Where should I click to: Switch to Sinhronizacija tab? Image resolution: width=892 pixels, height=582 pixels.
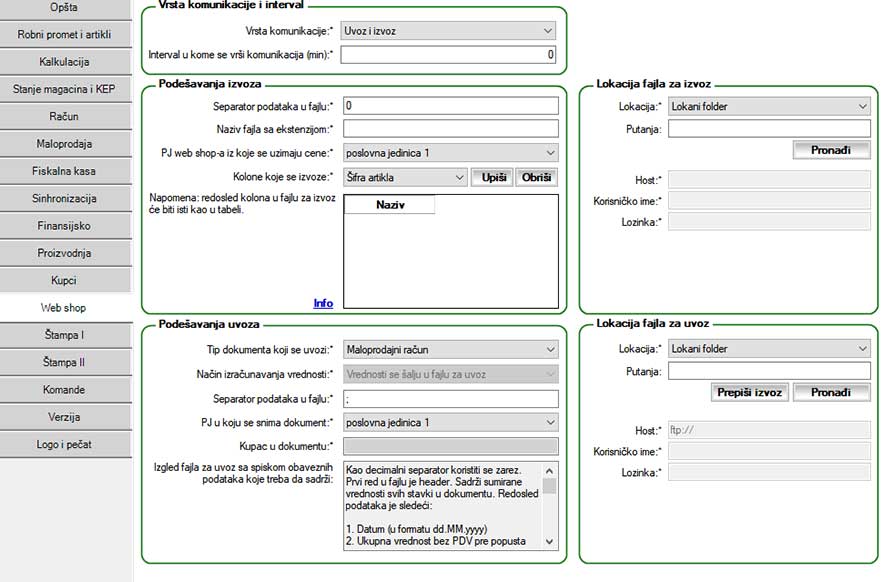coord(65,199)
